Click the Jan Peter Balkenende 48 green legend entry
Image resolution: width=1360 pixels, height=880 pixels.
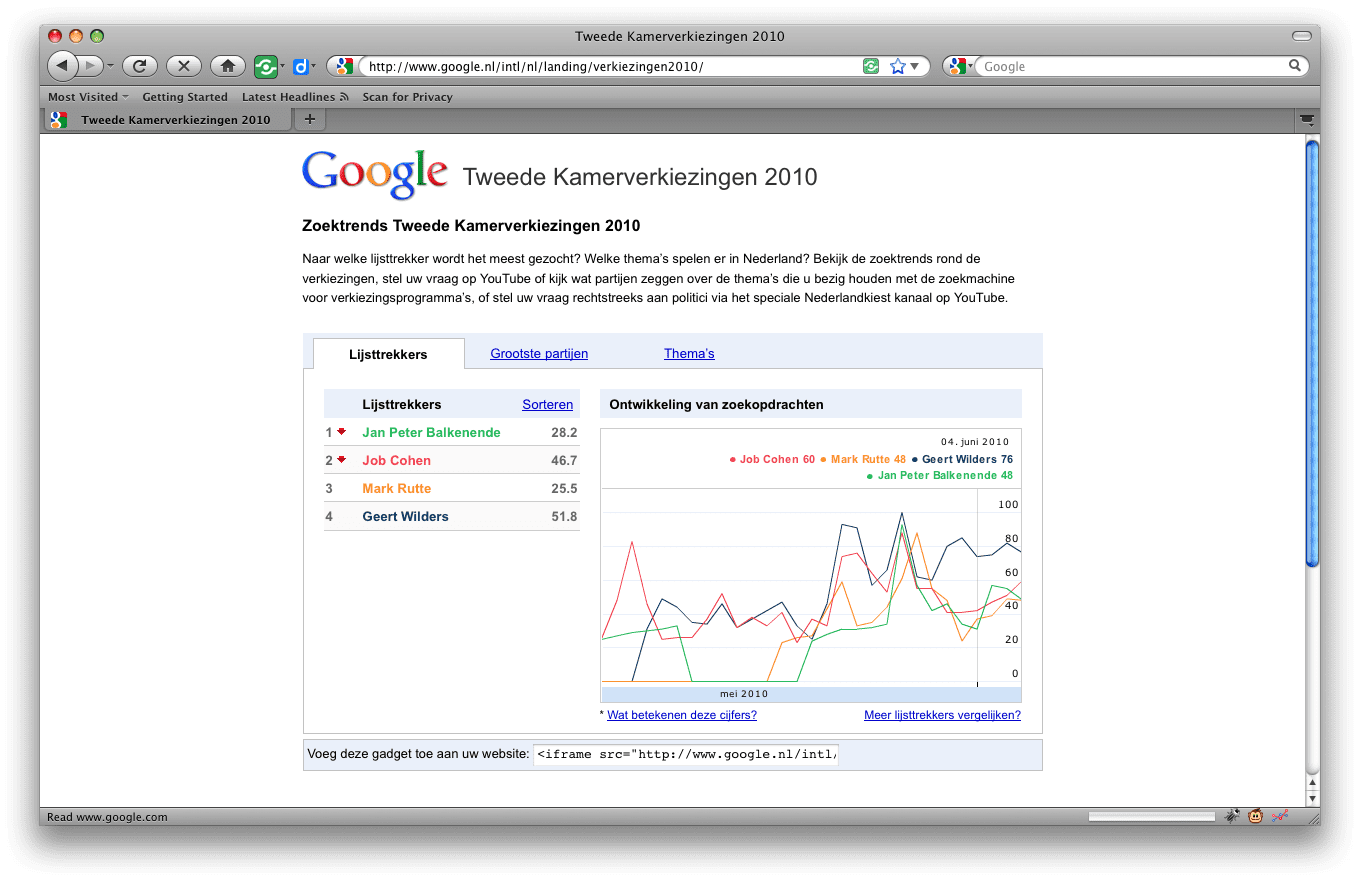[x=939, y=475]
